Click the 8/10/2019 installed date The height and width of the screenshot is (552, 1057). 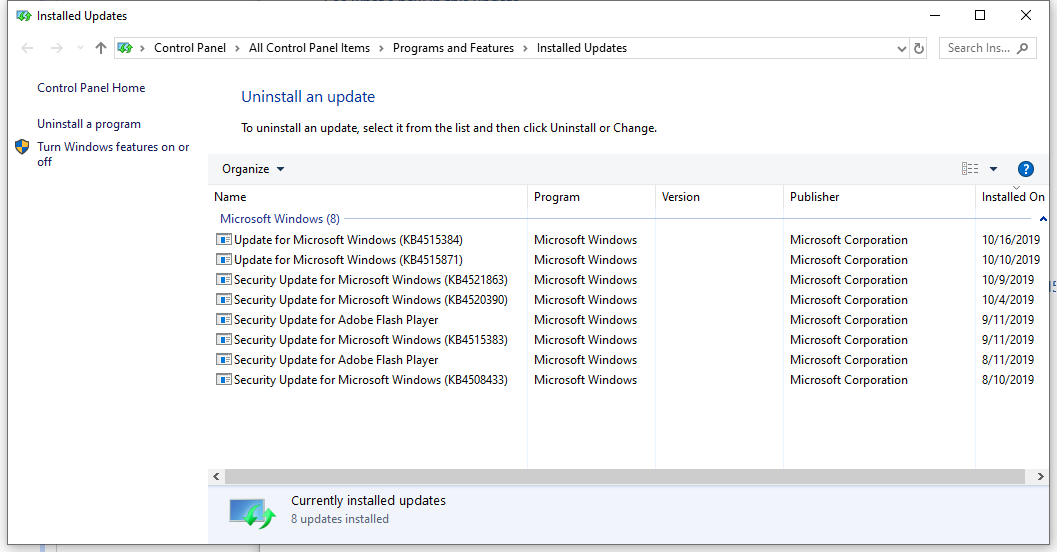coord(1008,380)
